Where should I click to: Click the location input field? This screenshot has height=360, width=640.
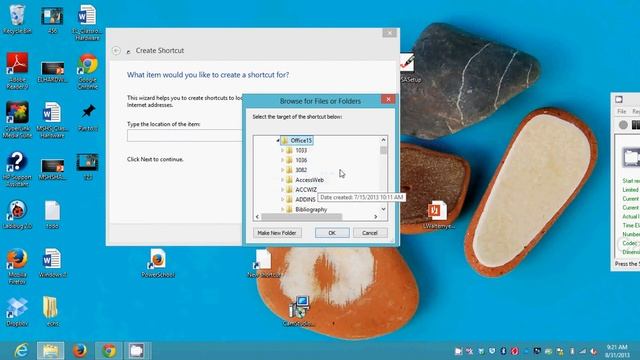tap(184, 136)
